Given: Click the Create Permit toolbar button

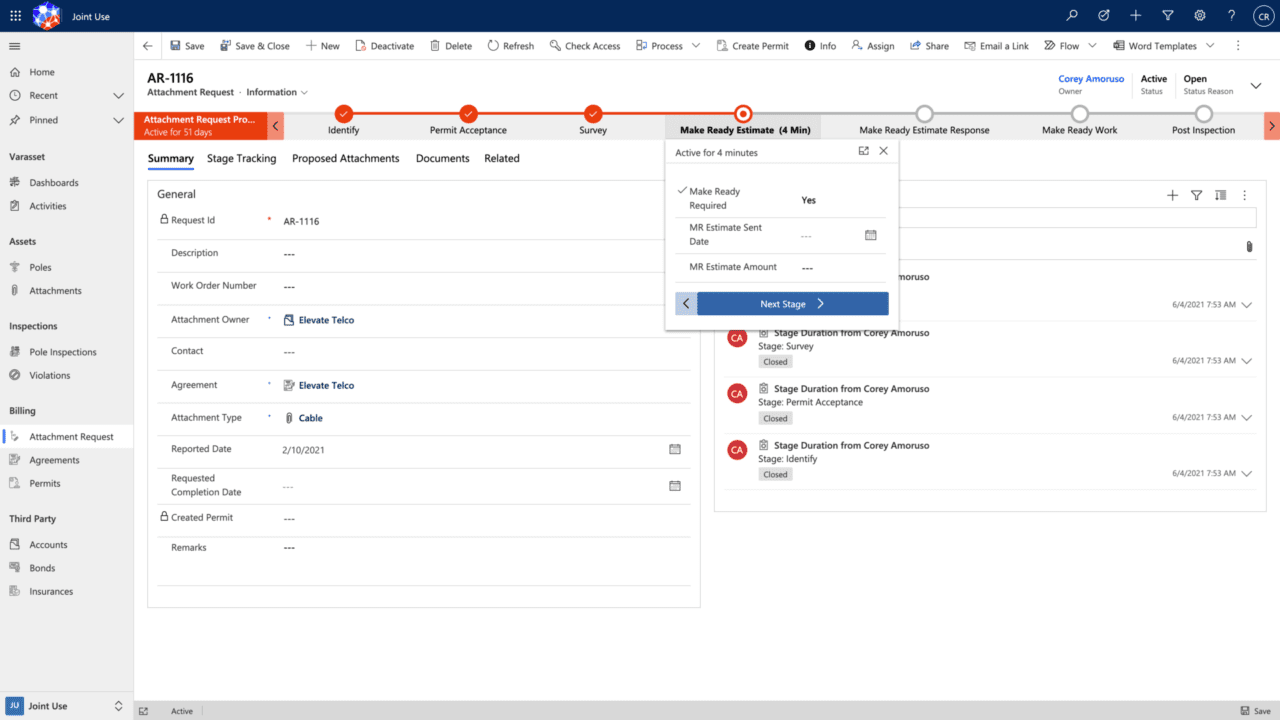Looking at the screenshot, I should [751, 46].
